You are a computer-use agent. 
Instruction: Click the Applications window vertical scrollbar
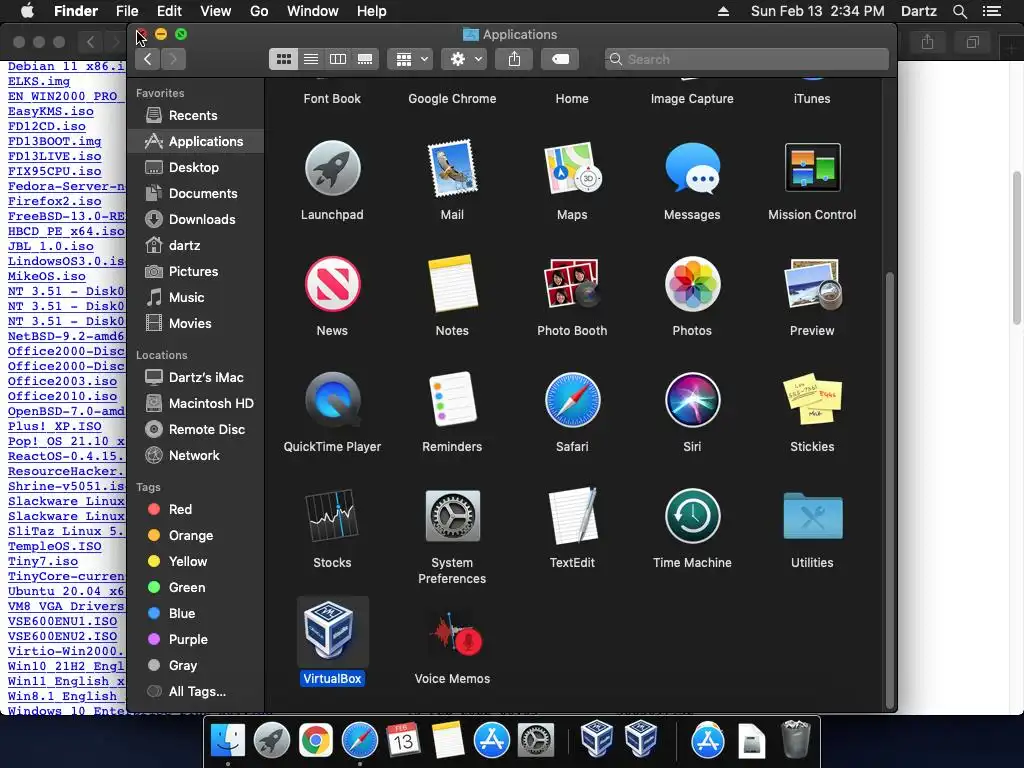889,490
